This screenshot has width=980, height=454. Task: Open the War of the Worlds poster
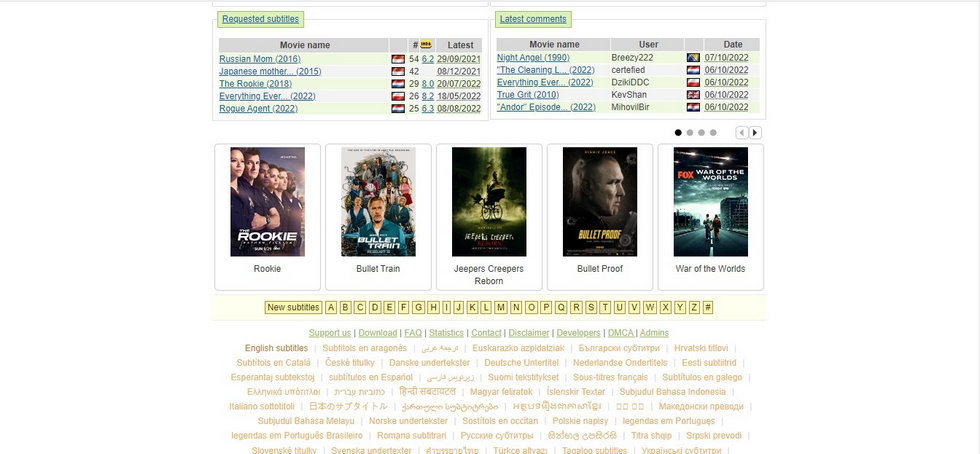tap(711, 202)
